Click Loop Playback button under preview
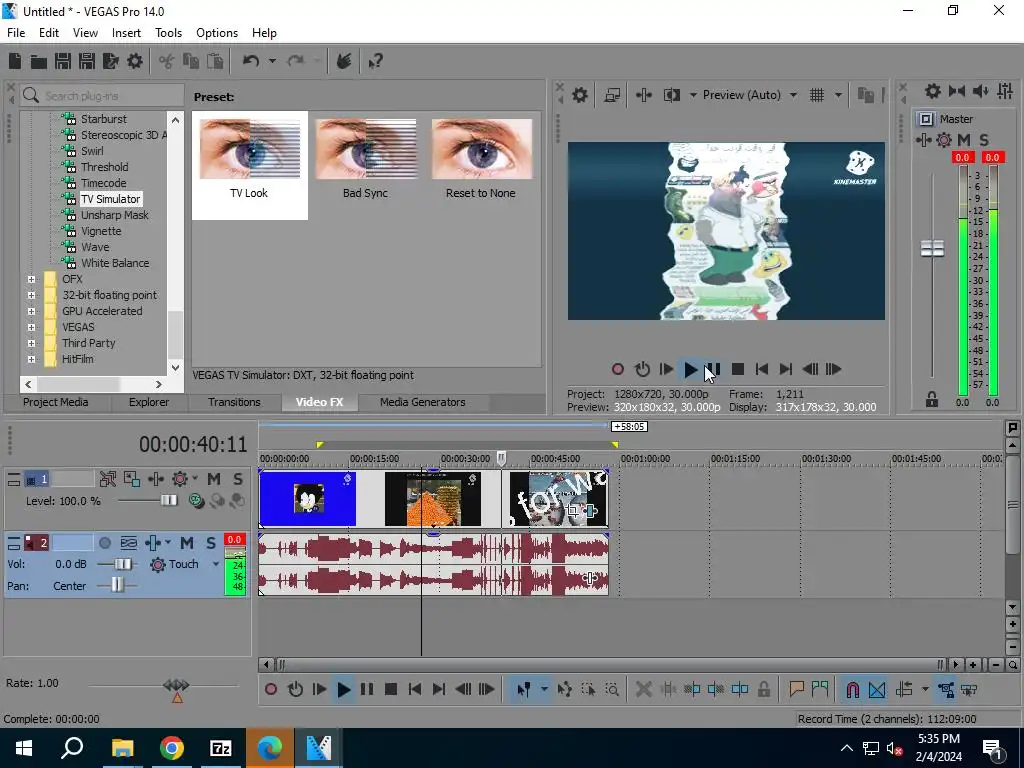Viewport: 1024px width, 768px height. pos(642,370)
